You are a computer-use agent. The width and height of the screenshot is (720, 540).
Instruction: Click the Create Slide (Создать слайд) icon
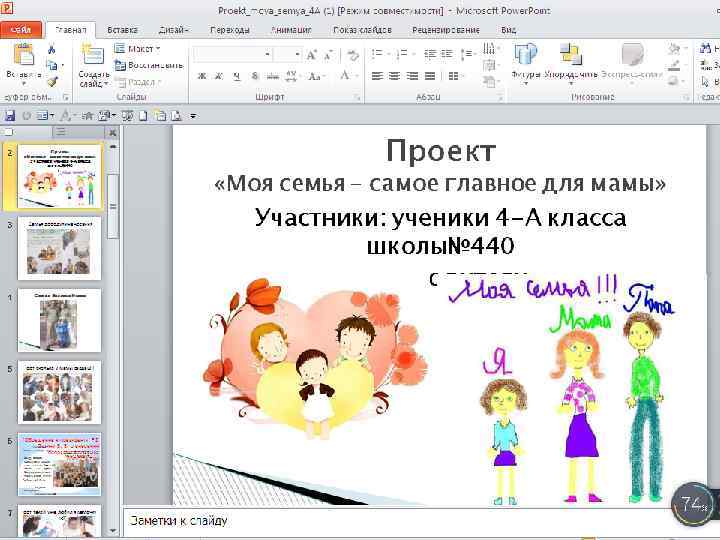coord(93,55)
